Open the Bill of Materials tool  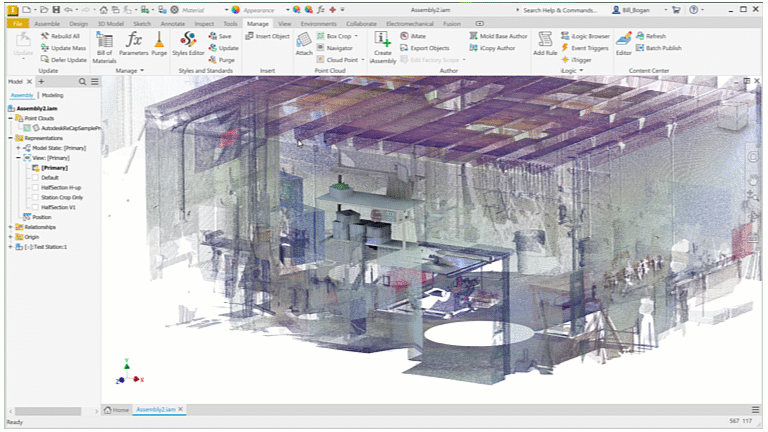click(x=104, y=48)
